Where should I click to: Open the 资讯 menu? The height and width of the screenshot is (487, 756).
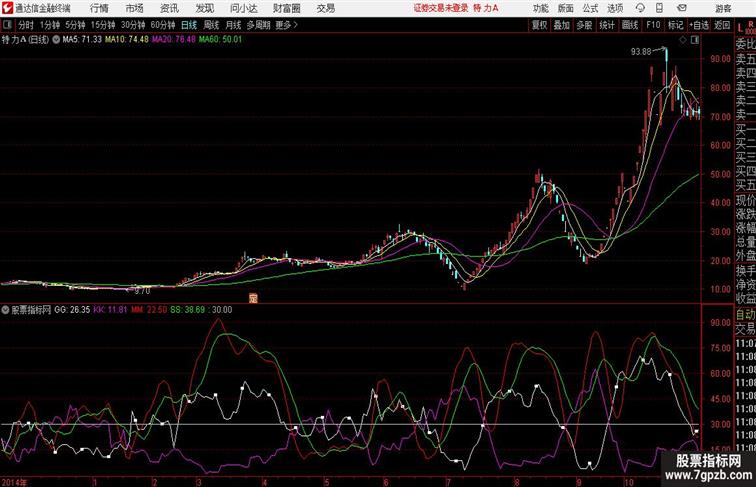[x=169, y=8]
